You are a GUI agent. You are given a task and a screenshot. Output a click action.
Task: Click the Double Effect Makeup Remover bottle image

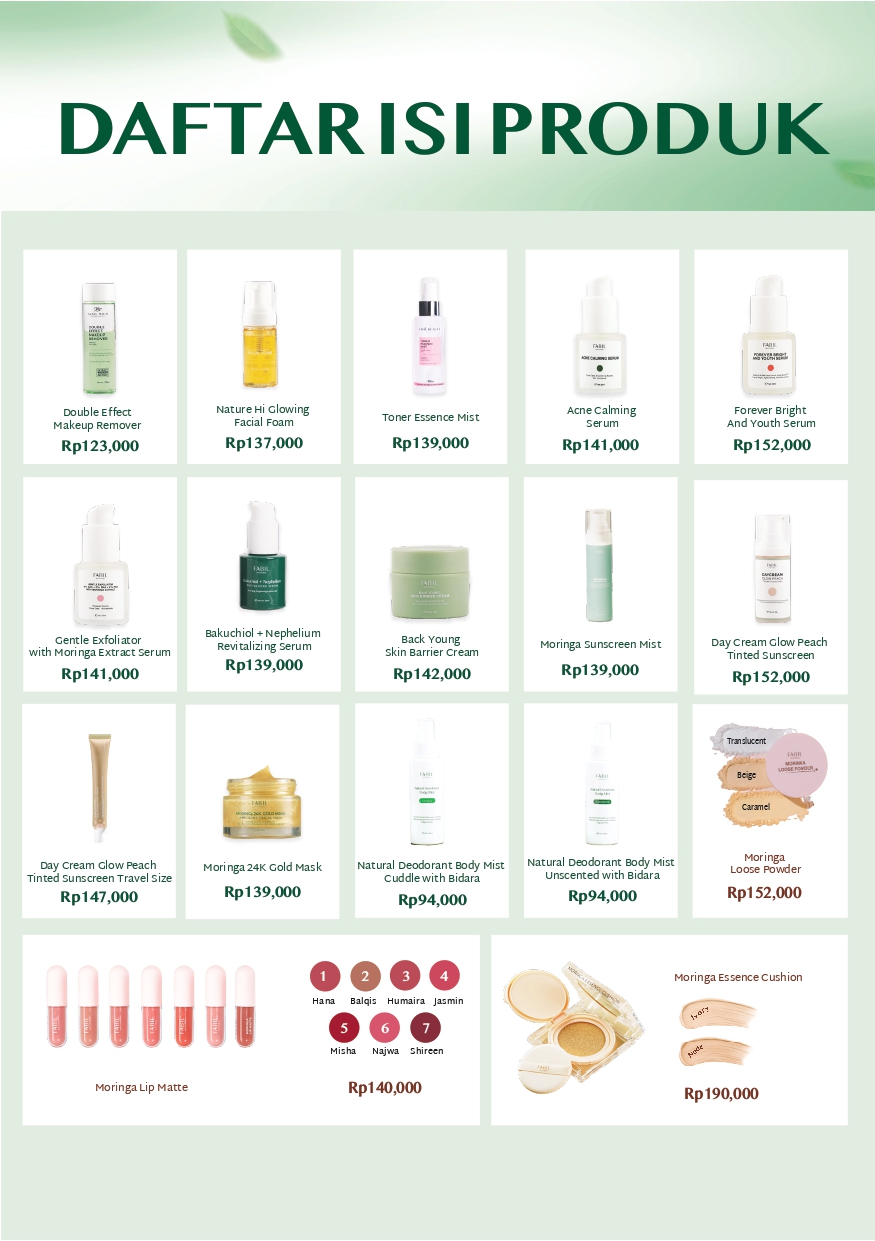[x=100, y=339]
